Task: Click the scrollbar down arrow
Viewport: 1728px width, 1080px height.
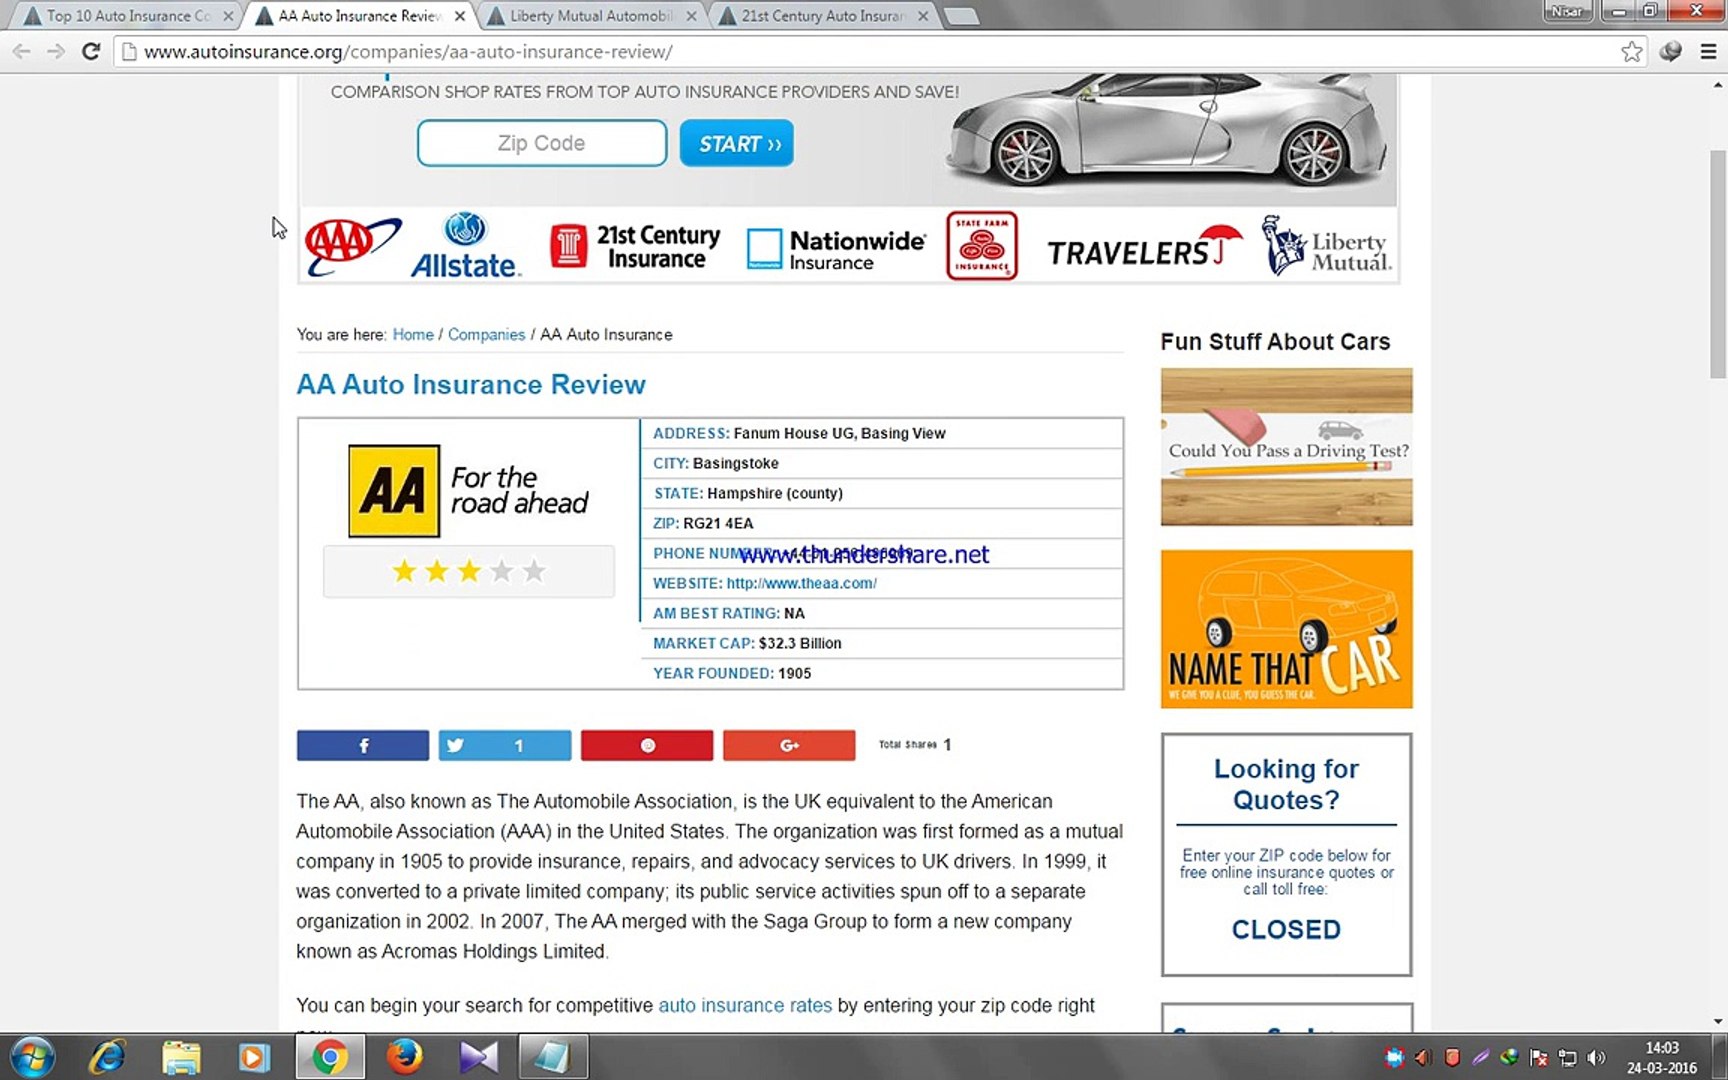Action: [x=1718, y=1022]
